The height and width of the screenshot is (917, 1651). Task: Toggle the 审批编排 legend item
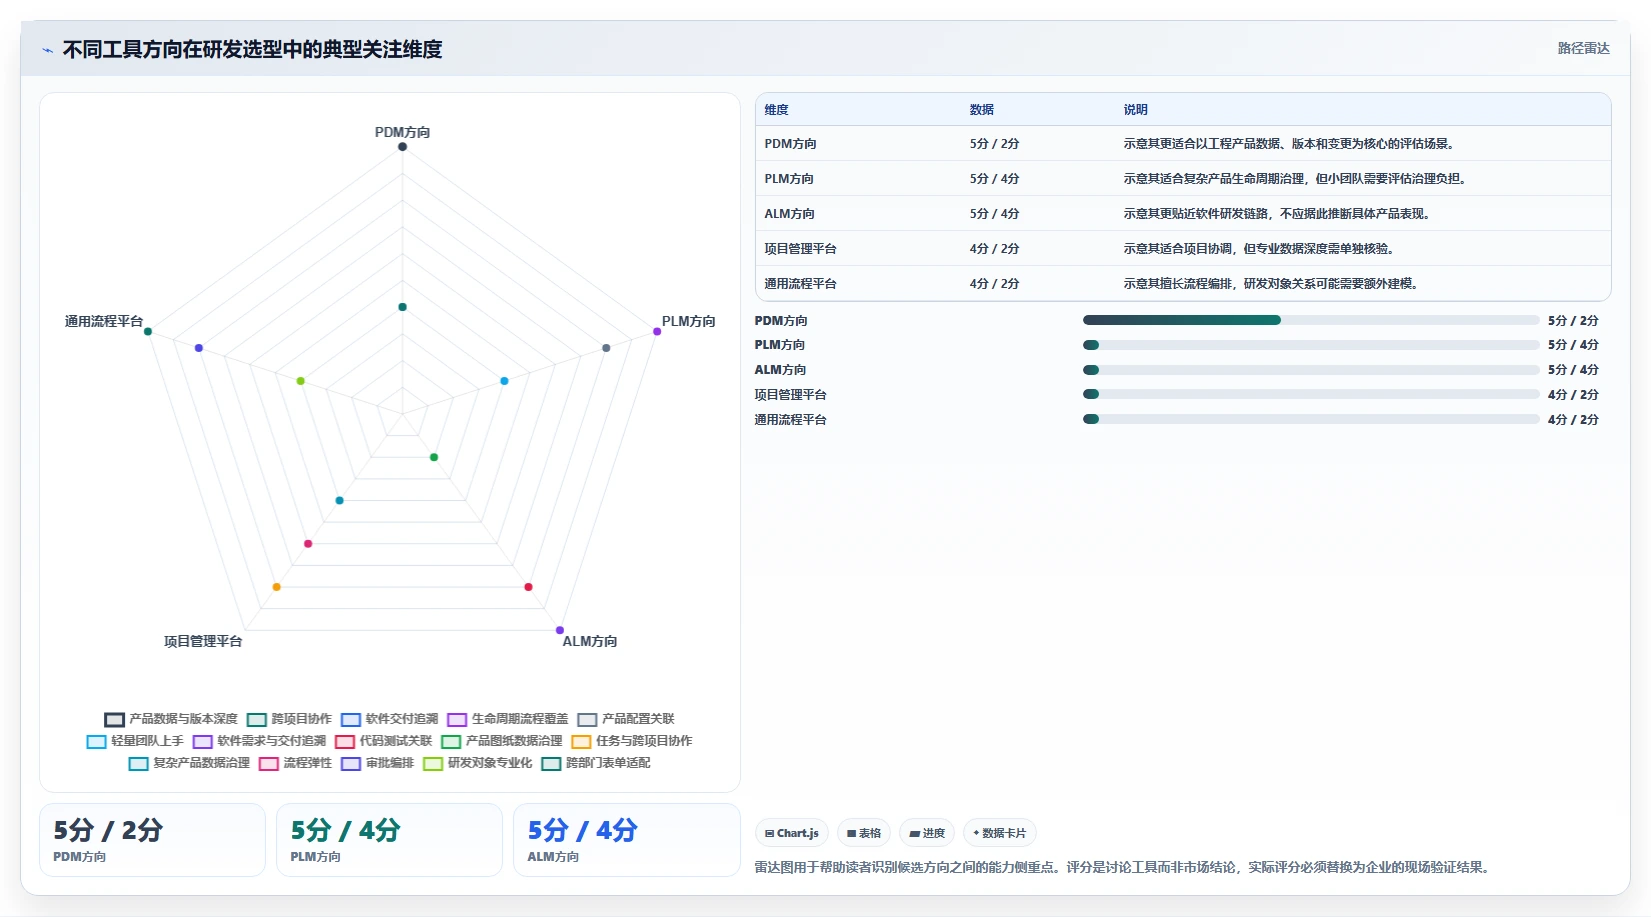377,763
